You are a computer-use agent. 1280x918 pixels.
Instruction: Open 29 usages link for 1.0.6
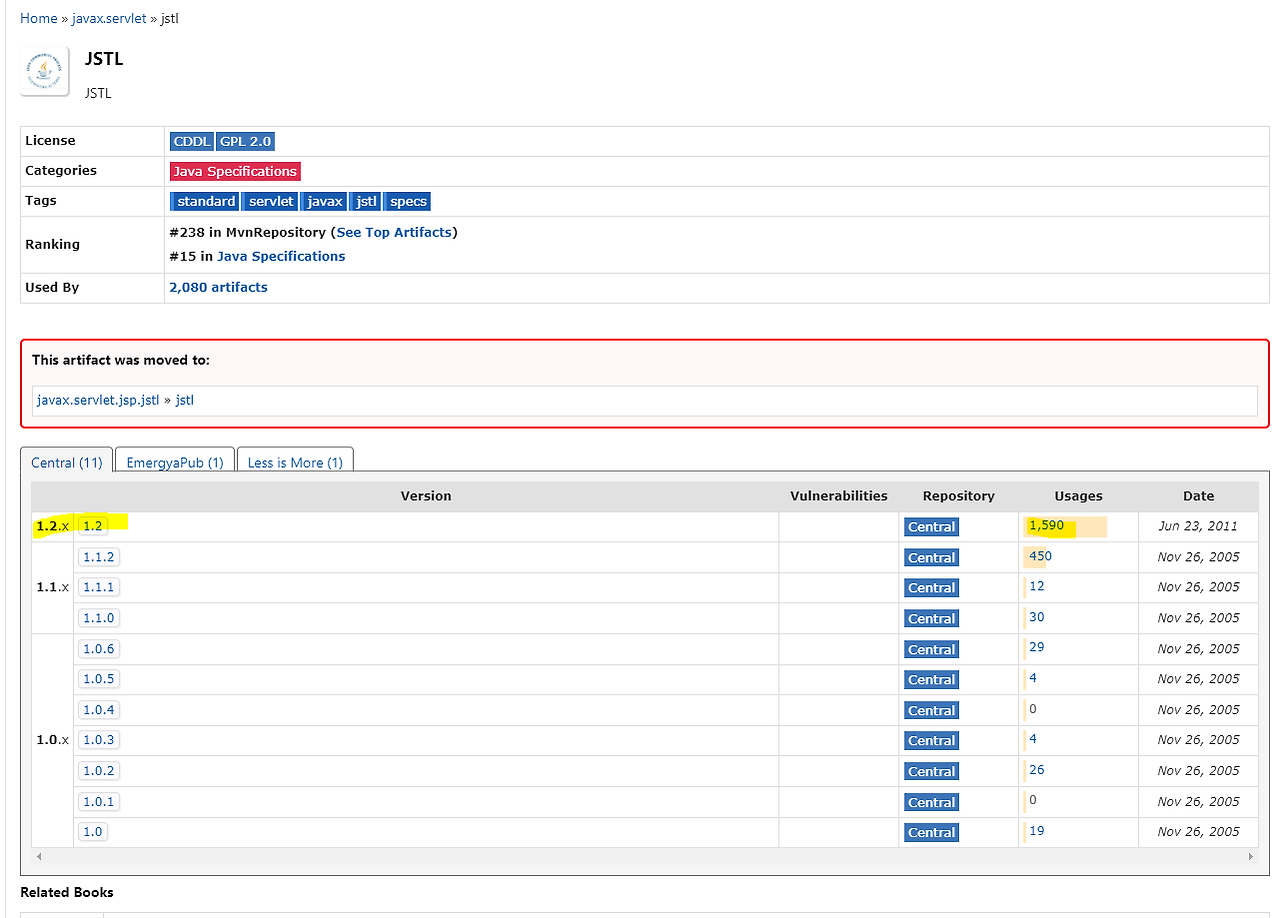[x=1036, y=647]
